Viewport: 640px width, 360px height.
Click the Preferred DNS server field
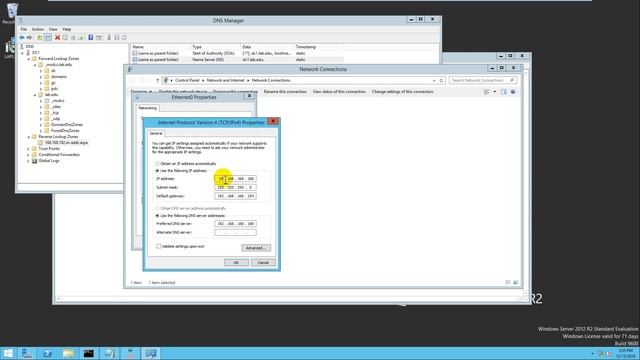point(236,224)
